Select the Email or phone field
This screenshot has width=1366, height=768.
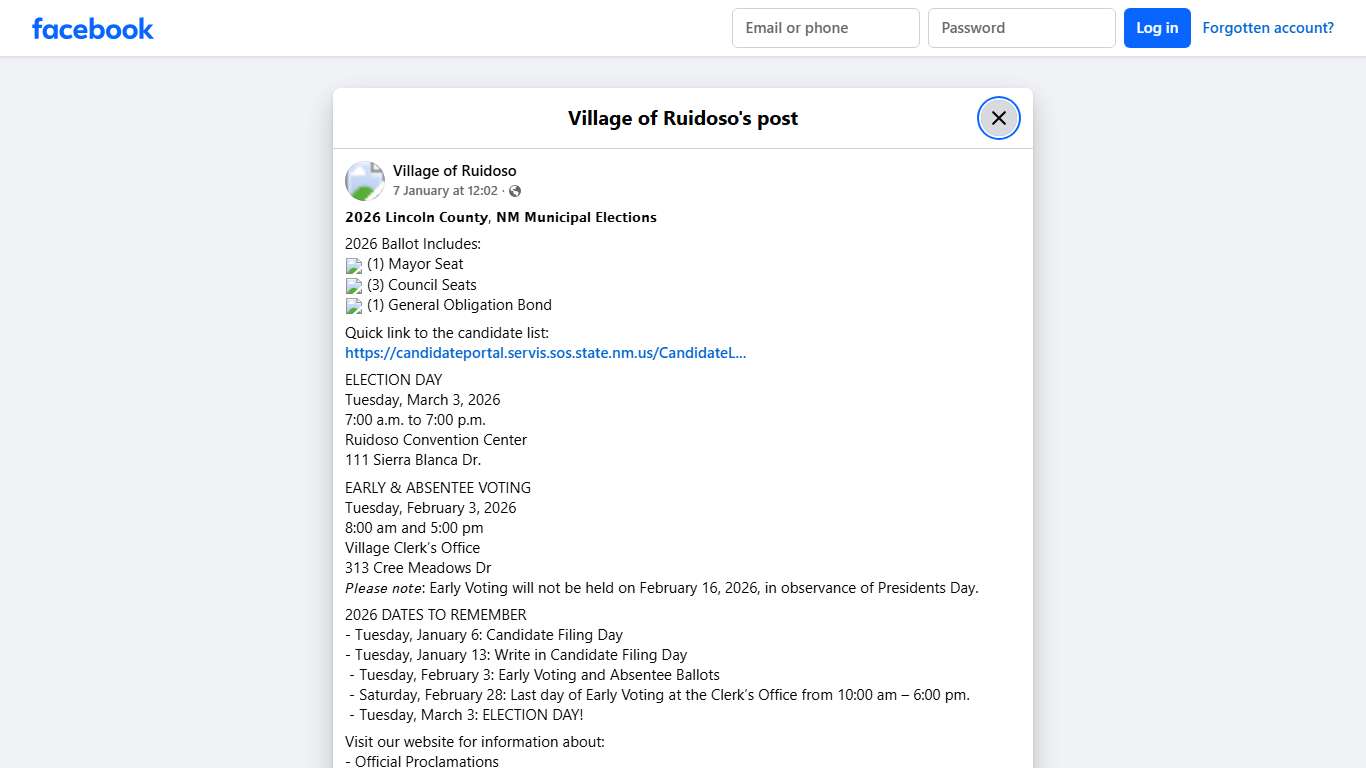(825, 28)
